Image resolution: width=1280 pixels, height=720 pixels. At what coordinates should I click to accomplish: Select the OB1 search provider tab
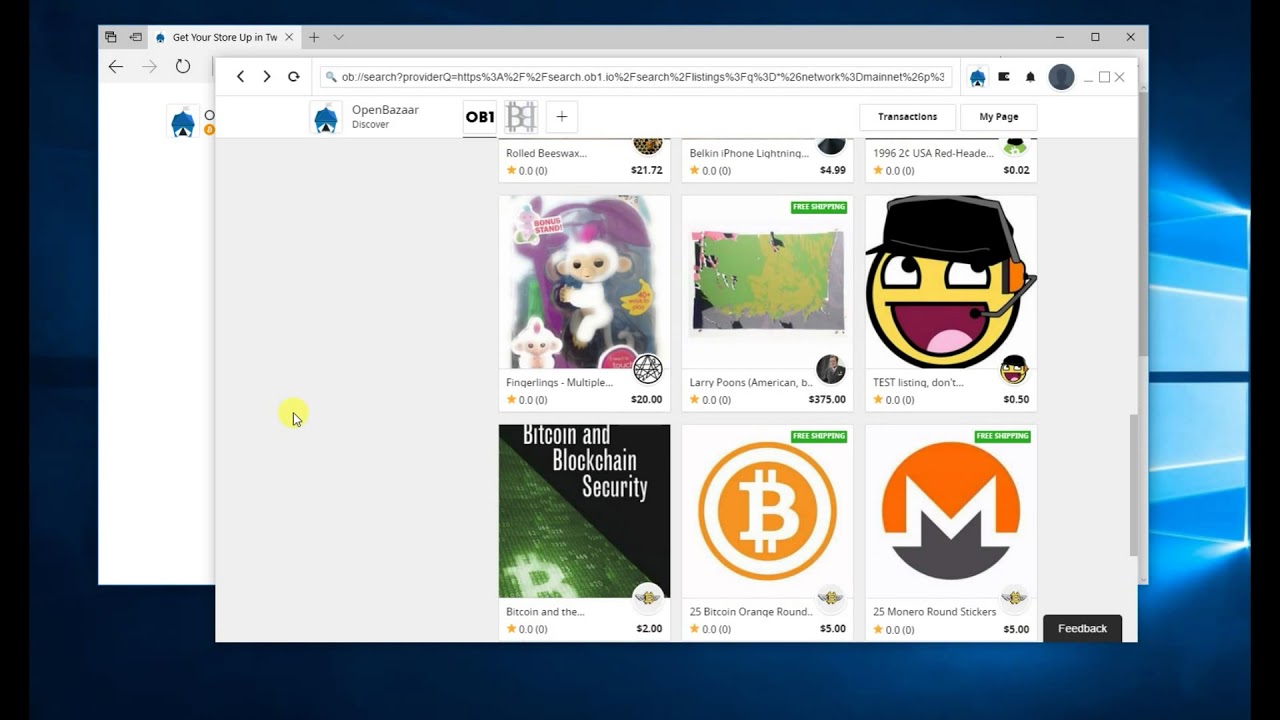(480, 117)
